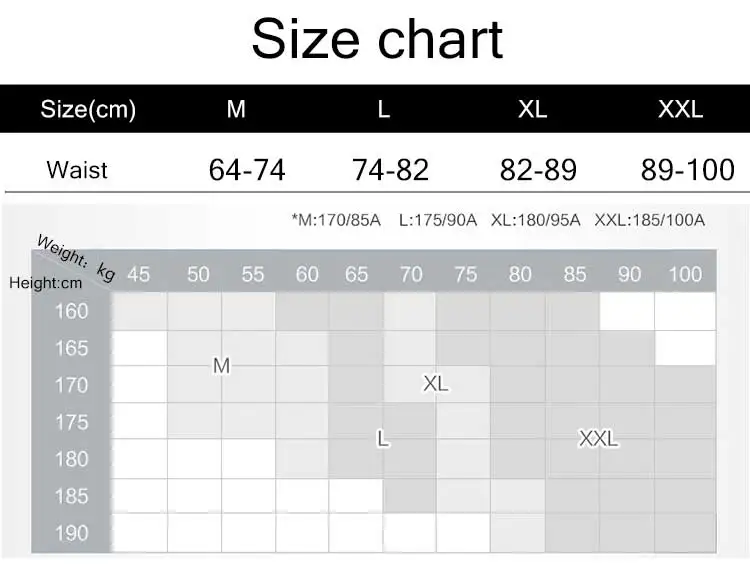This screenshot has width=750, height=567.
Task: Click the 100 kg weight header
Action: click(x=685, y=275)
